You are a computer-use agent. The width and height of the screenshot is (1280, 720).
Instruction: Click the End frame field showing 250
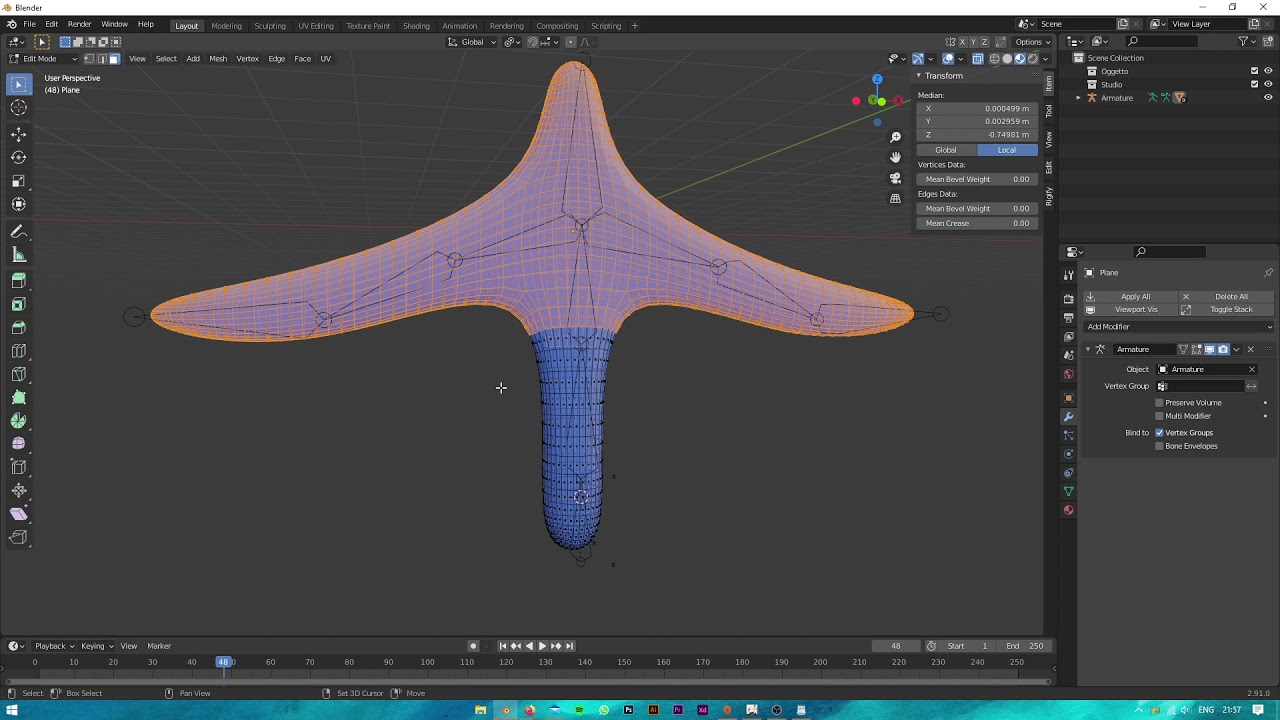[1026, 646]
